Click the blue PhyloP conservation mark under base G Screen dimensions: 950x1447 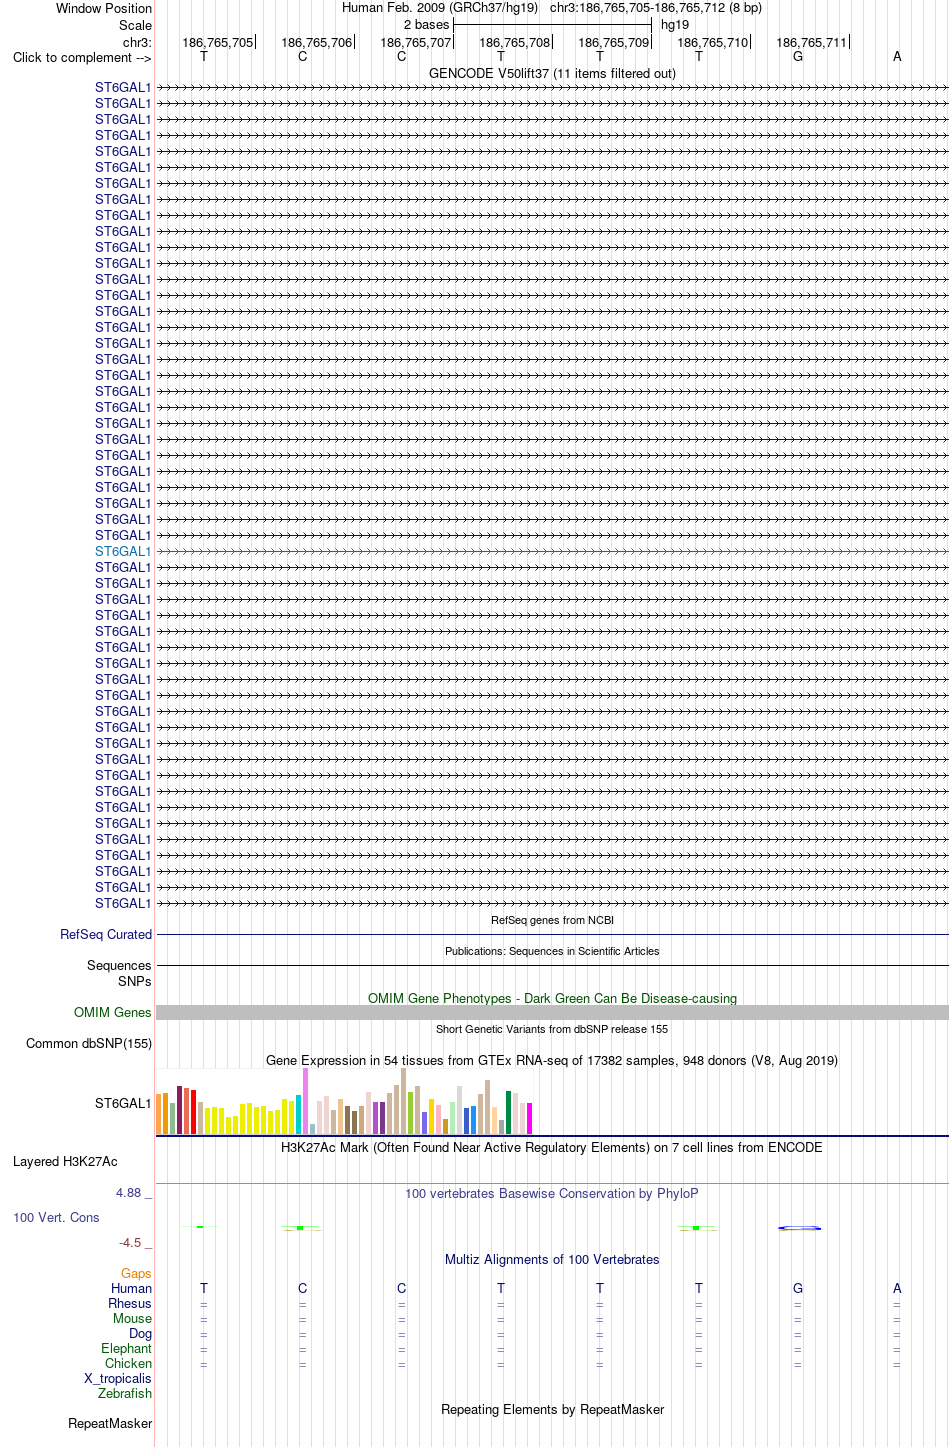pyautogui.click(x=799, y=1228)
